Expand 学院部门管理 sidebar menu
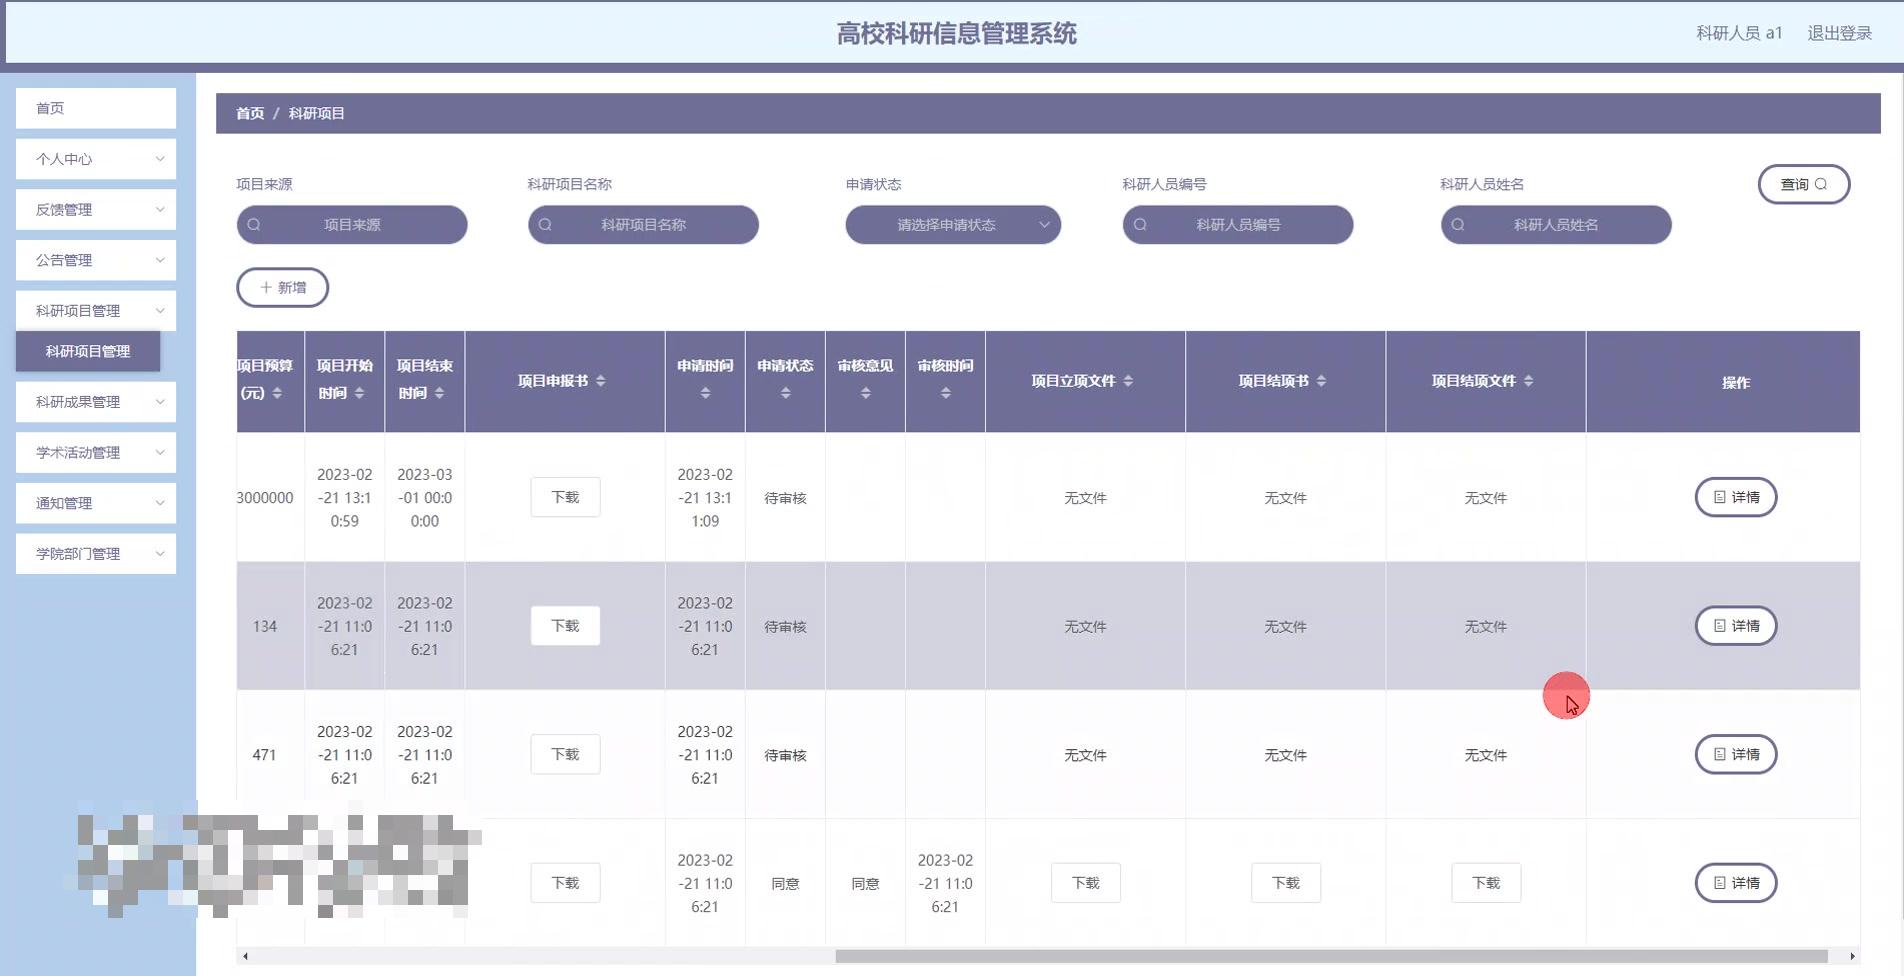The width and height of the screenshot is (1904, 976). 96,554
